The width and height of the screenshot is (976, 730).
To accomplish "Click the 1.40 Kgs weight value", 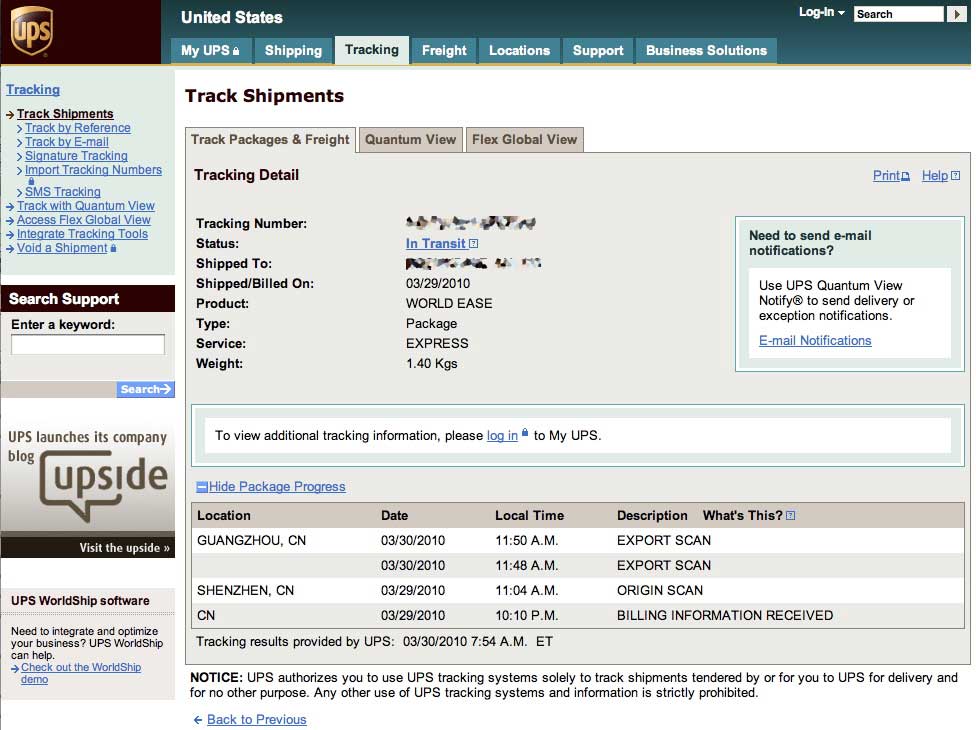I will pos(431,363).
